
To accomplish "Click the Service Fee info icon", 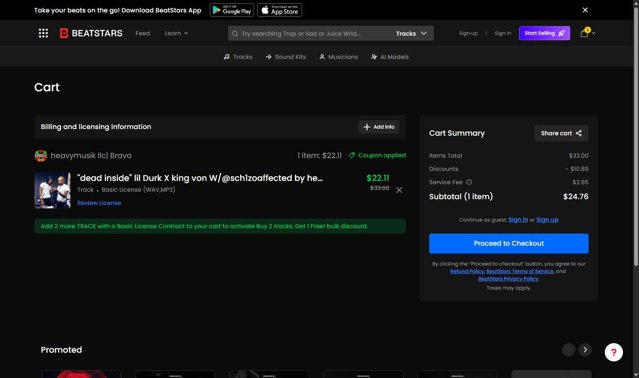I will point(469,182).
